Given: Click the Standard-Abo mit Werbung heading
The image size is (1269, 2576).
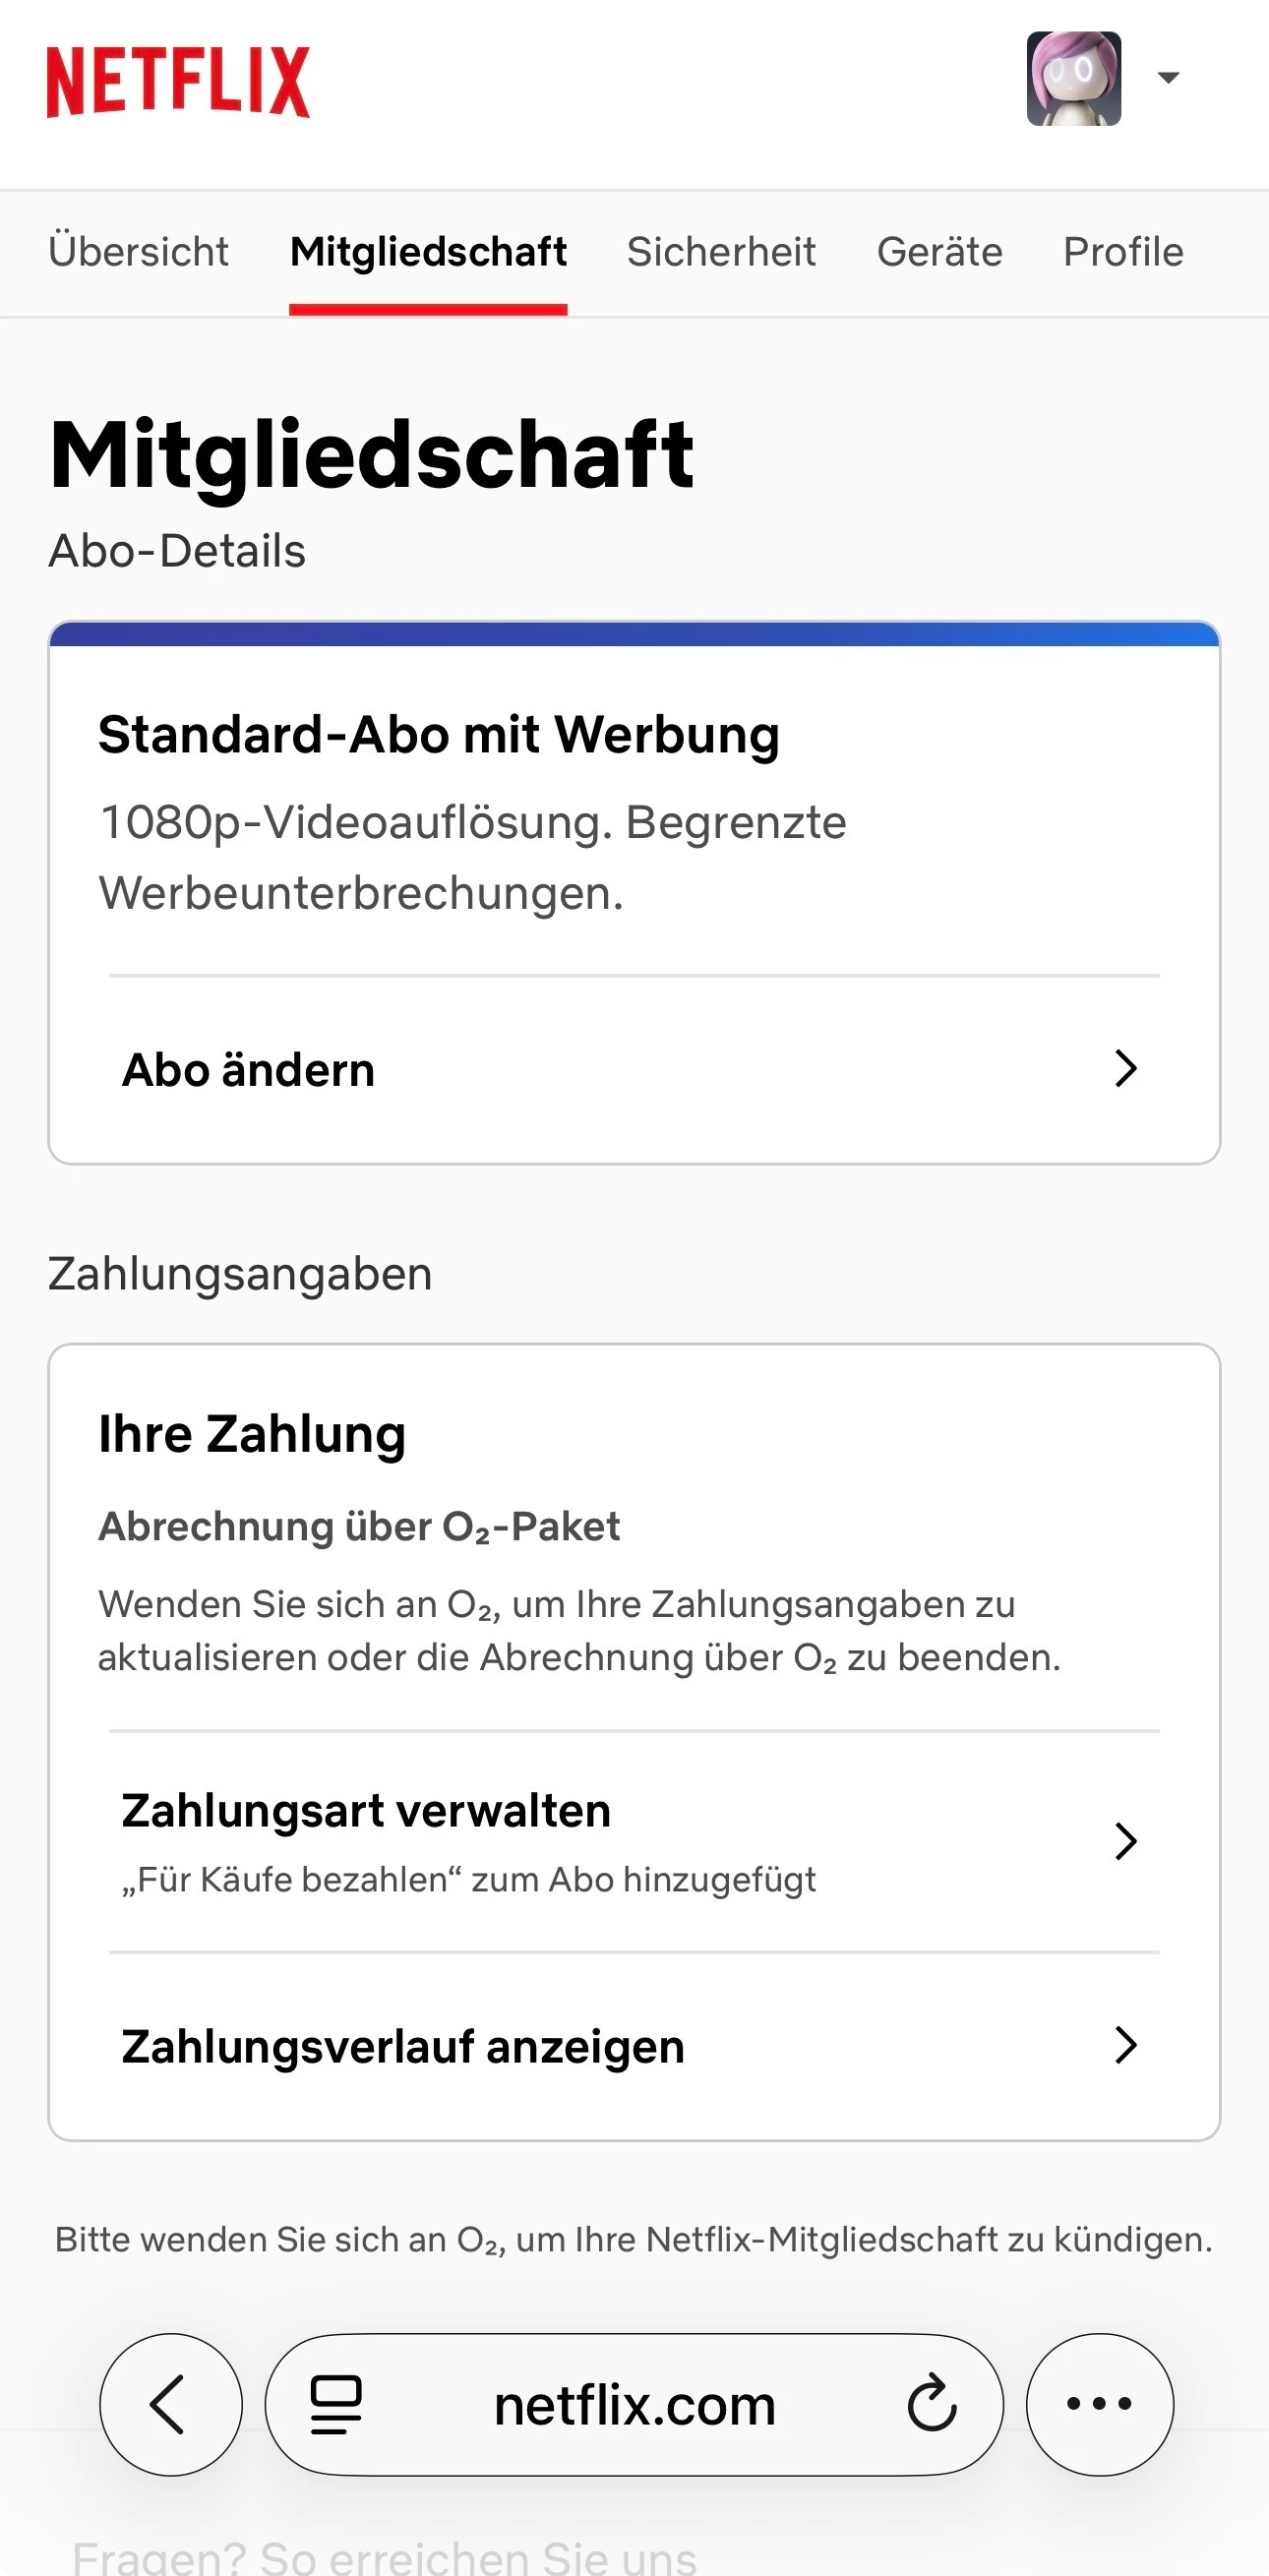Looking at the screenshot, I should 438,735.
